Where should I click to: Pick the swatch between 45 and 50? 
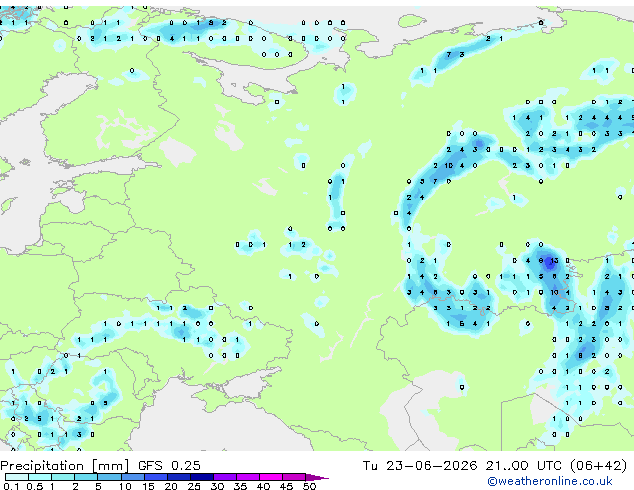294,477
